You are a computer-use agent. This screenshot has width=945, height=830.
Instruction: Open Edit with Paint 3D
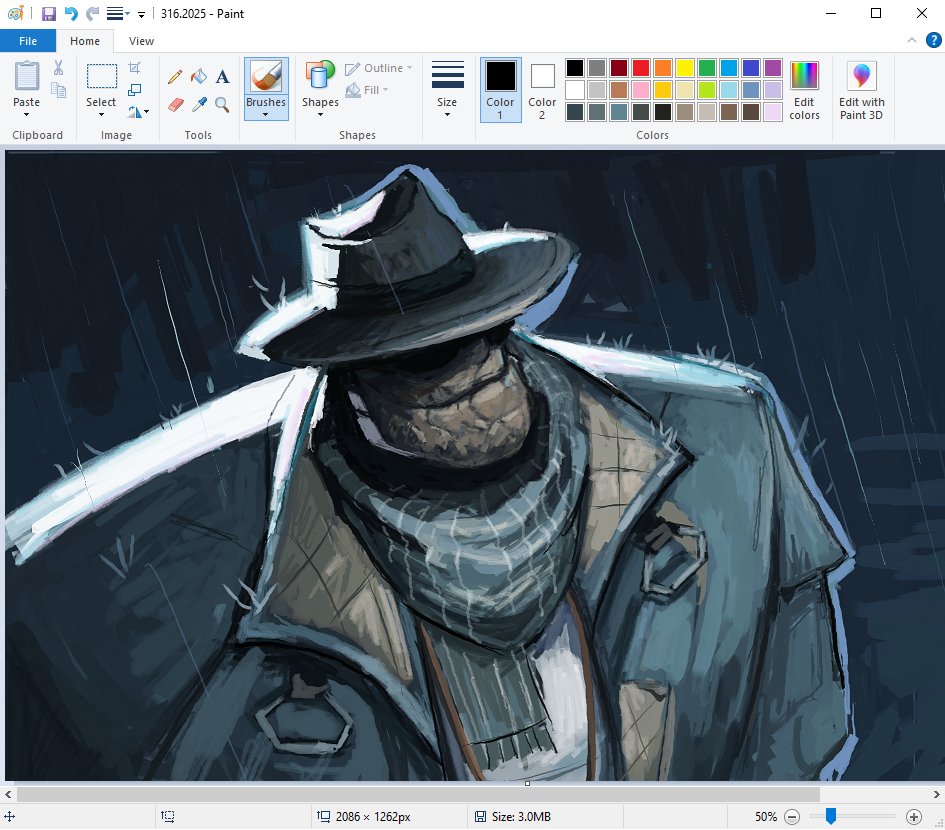coord(860,90)
